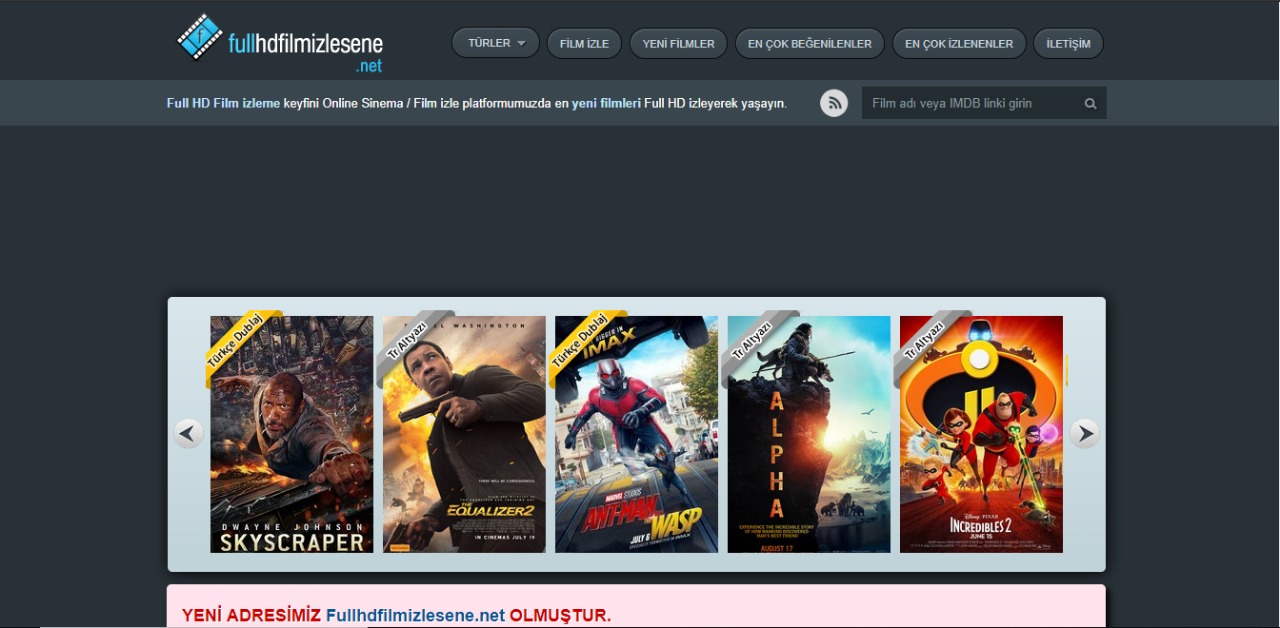This screenshot has height=628, width=1280.
Task: Click the Türkçe Dublaj ribbon on Ant-Man
Action: click(x=583, y=344)
